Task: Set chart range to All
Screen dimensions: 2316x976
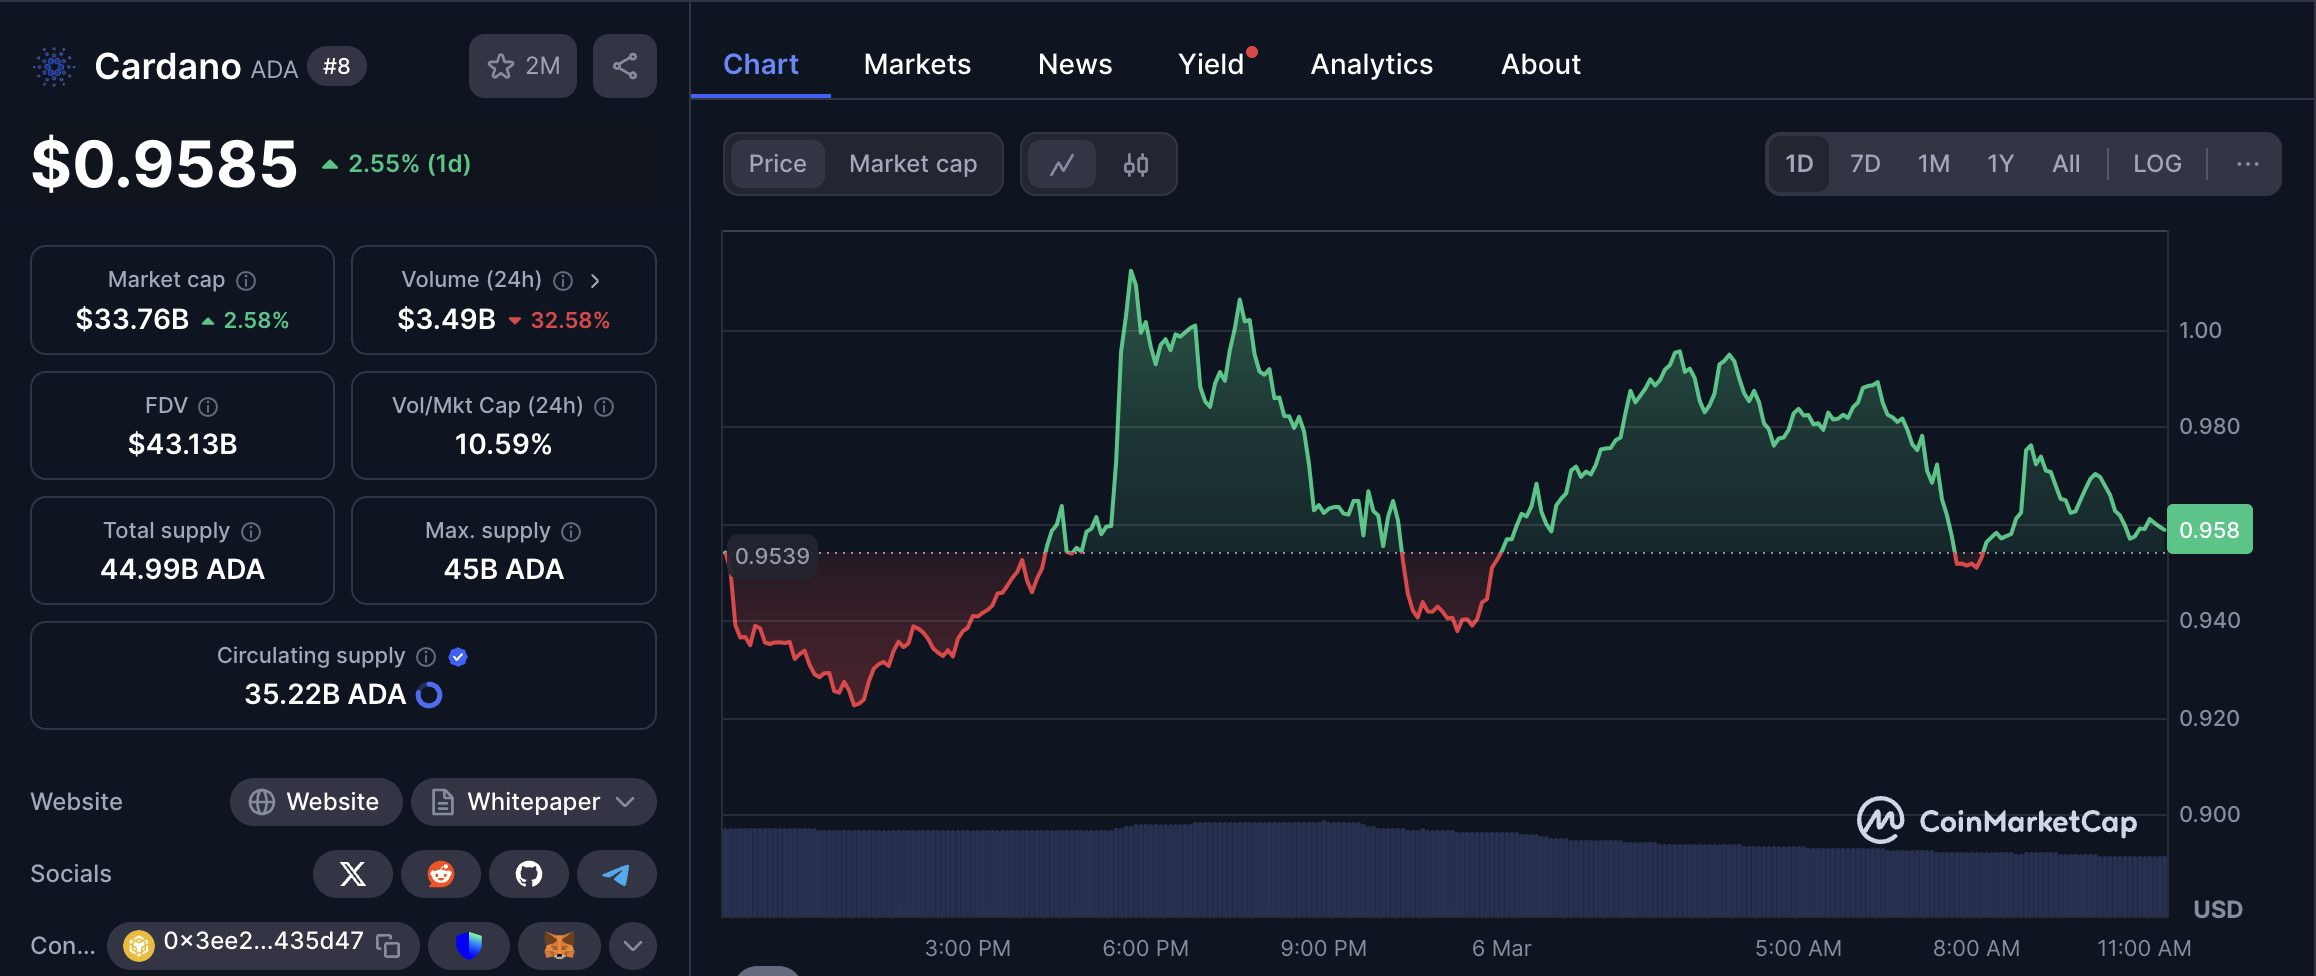Action: (2066, 164)
